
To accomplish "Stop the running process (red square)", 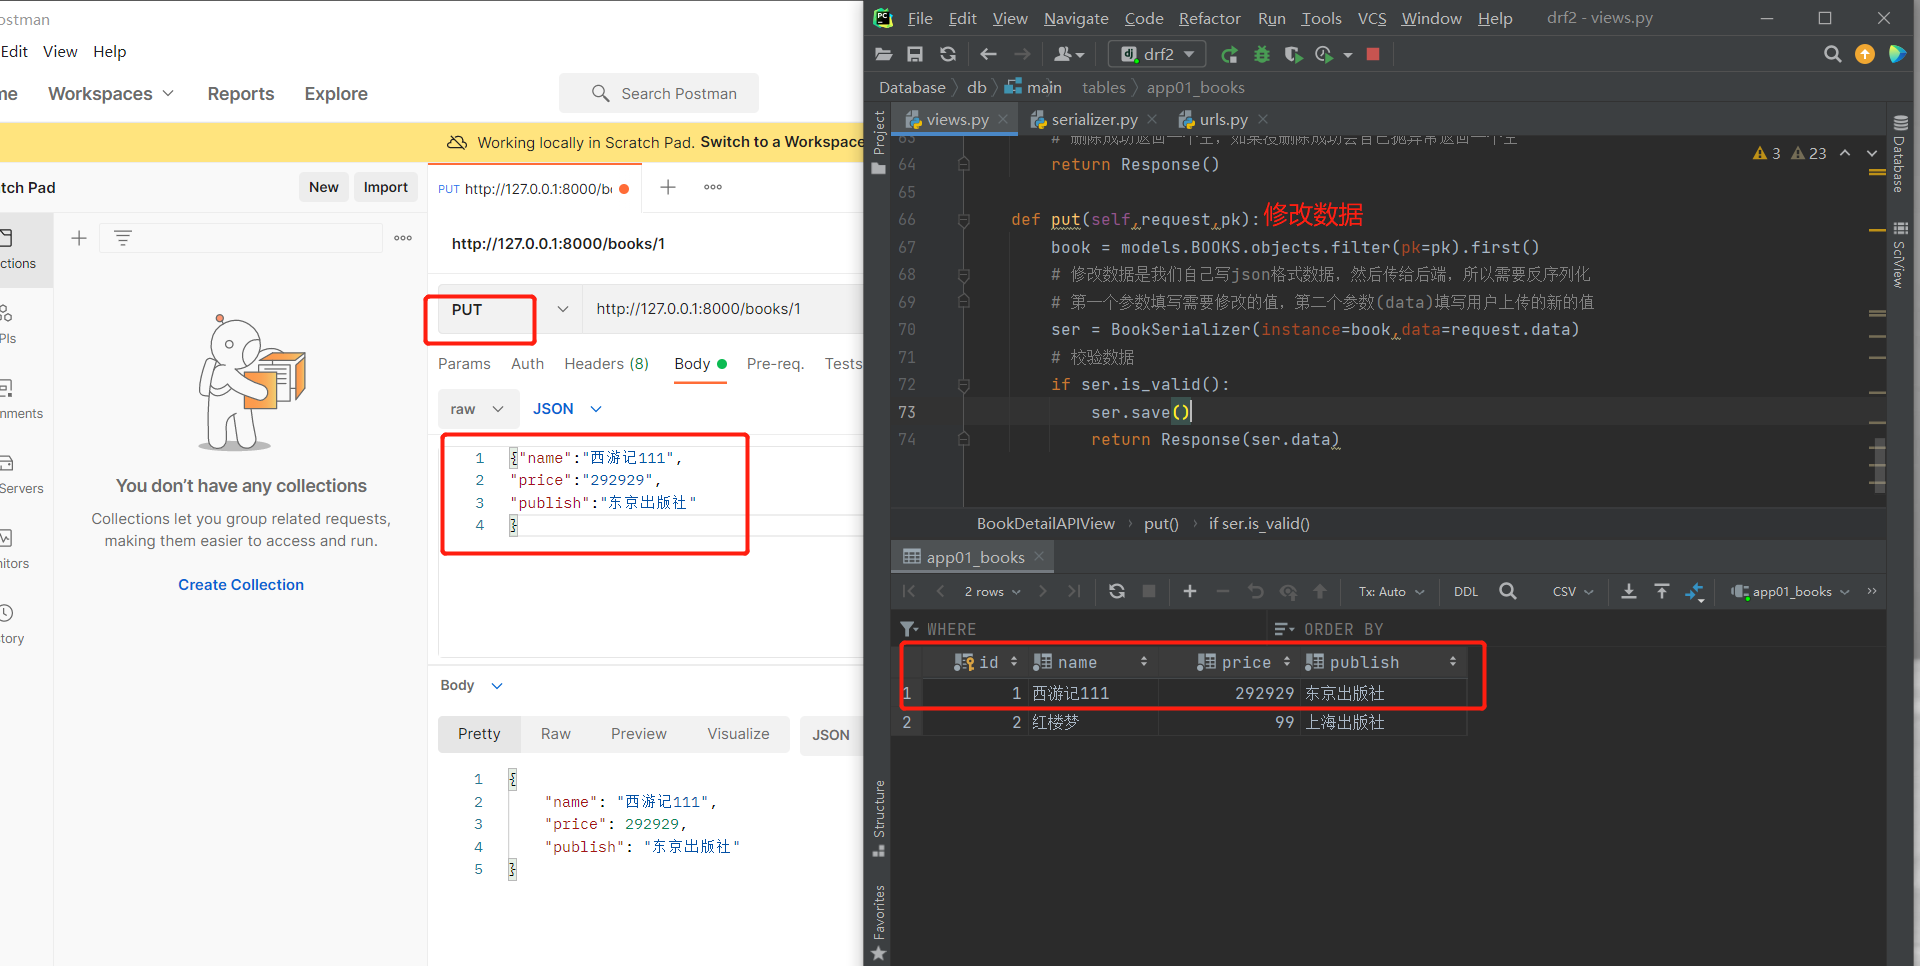I will [1372, 54].
